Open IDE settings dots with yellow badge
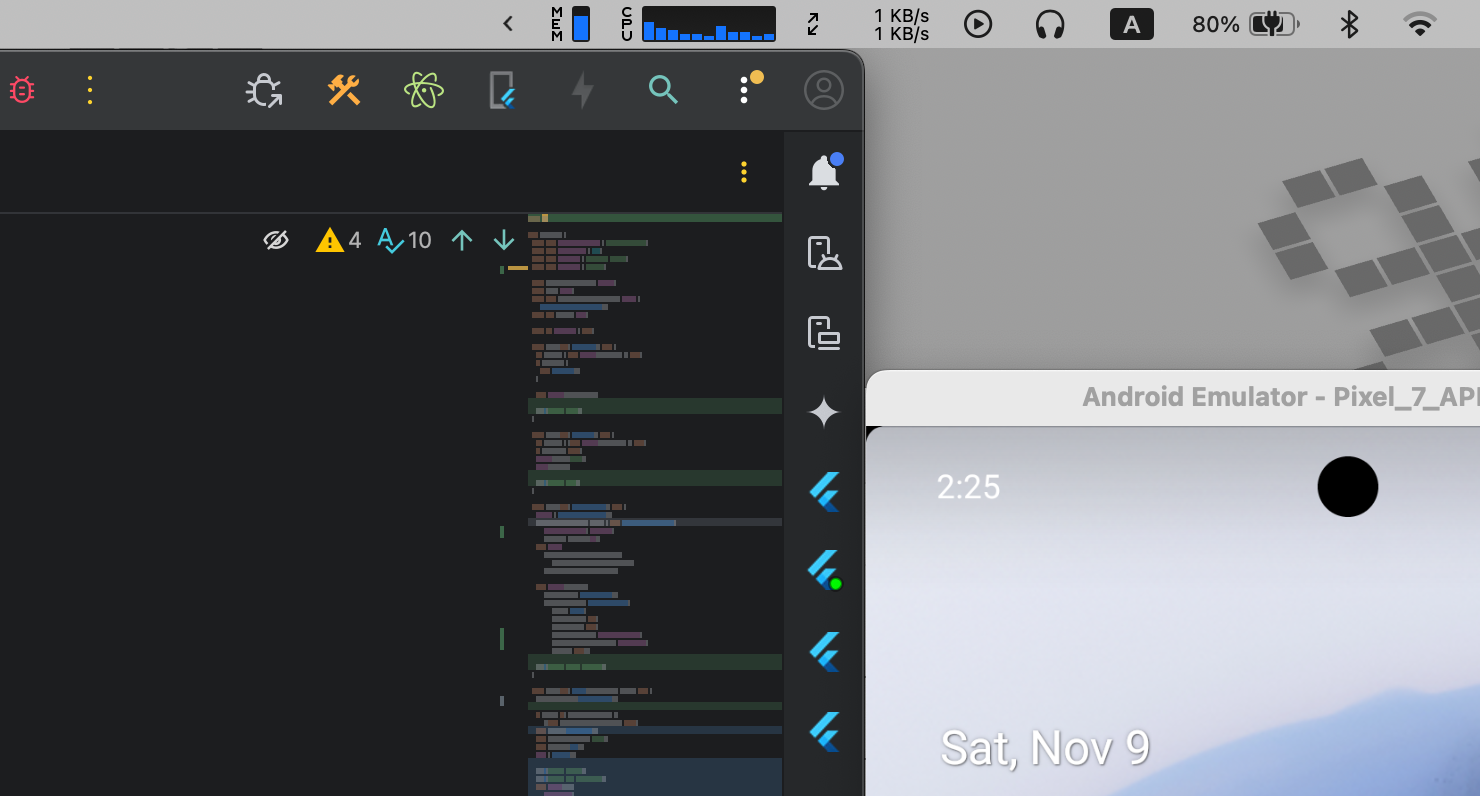 pyautogui.click(x=746, y=89)
